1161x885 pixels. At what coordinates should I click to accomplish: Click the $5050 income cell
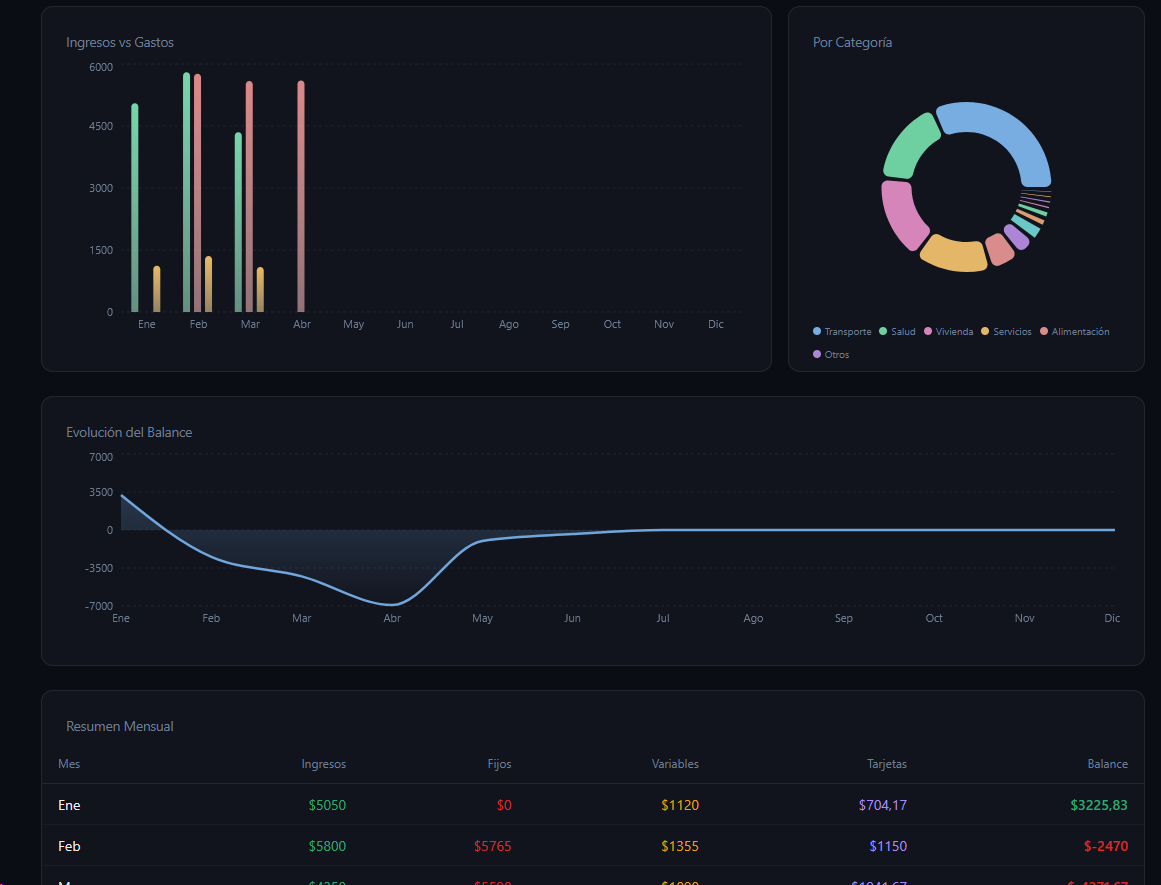pyautogui.click(x=327, y=805)
